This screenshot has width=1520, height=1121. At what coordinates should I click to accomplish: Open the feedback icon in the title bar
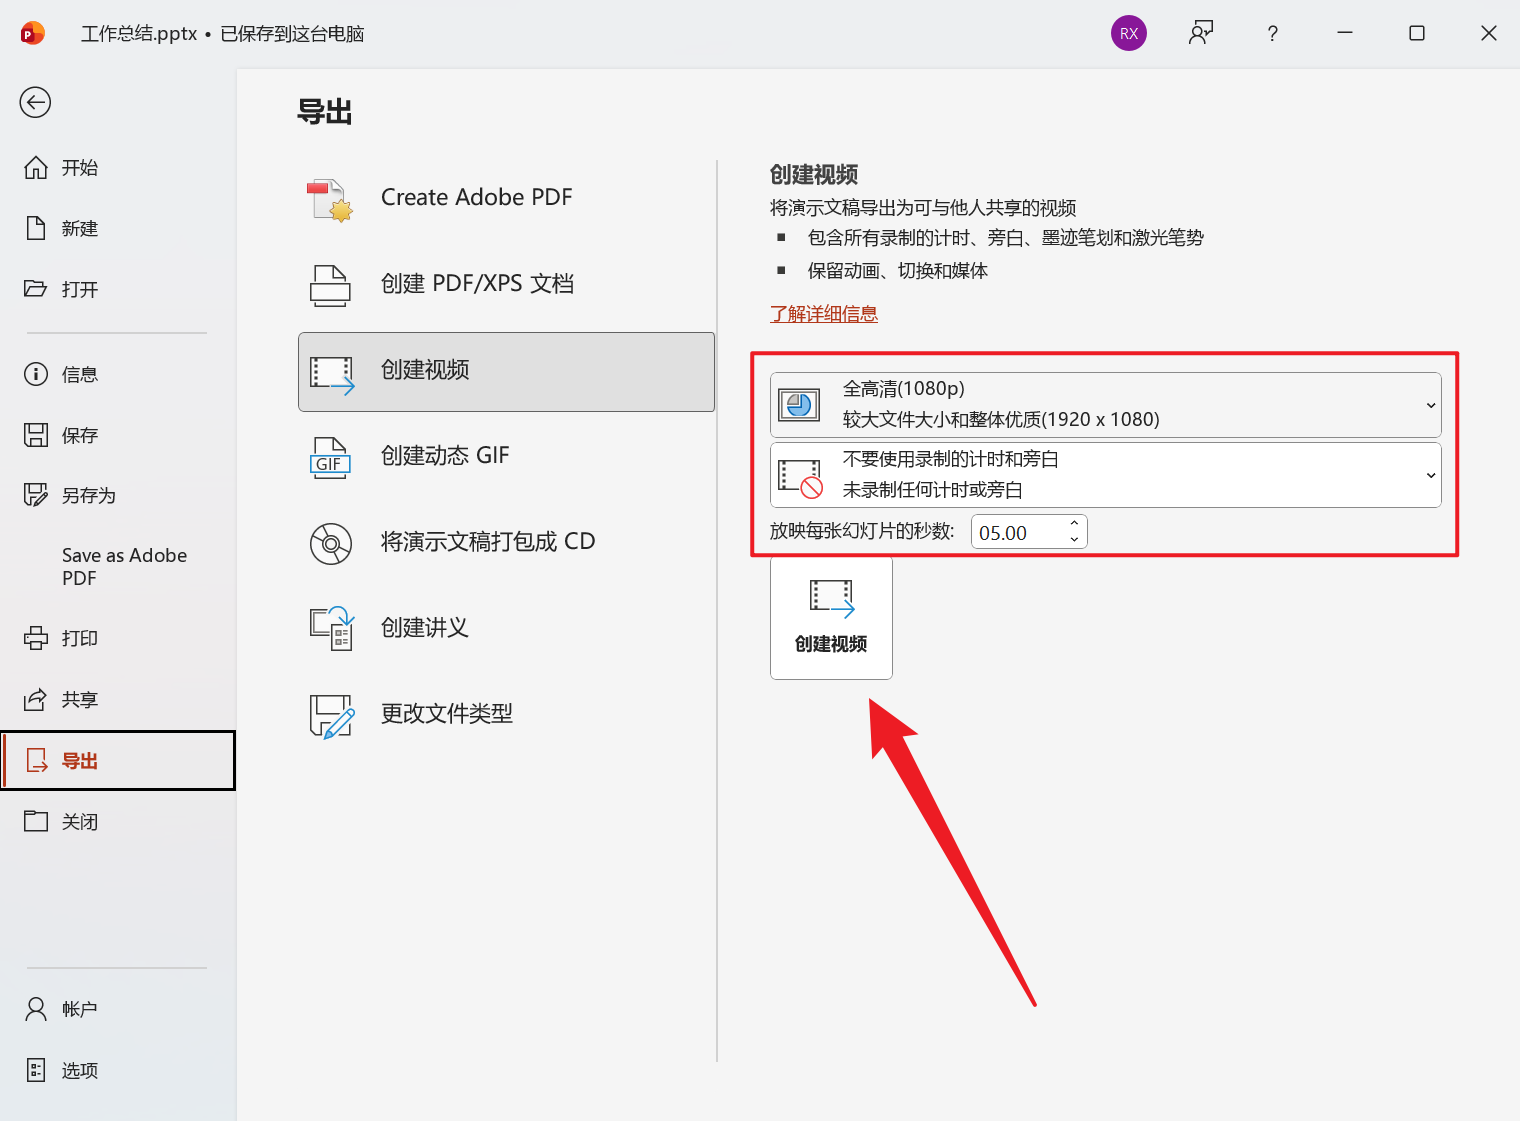[x=1200, y=33]
